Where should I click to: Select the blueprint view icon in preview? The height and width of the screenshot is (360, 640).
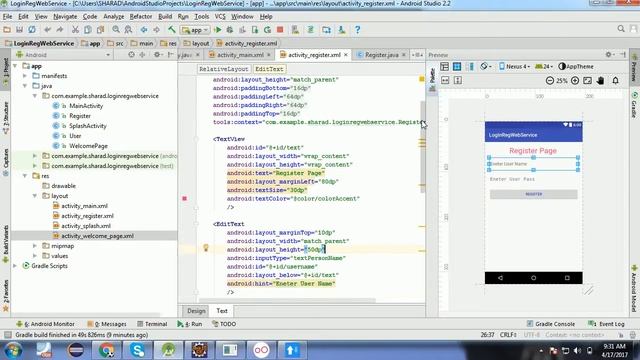(457, 67)
